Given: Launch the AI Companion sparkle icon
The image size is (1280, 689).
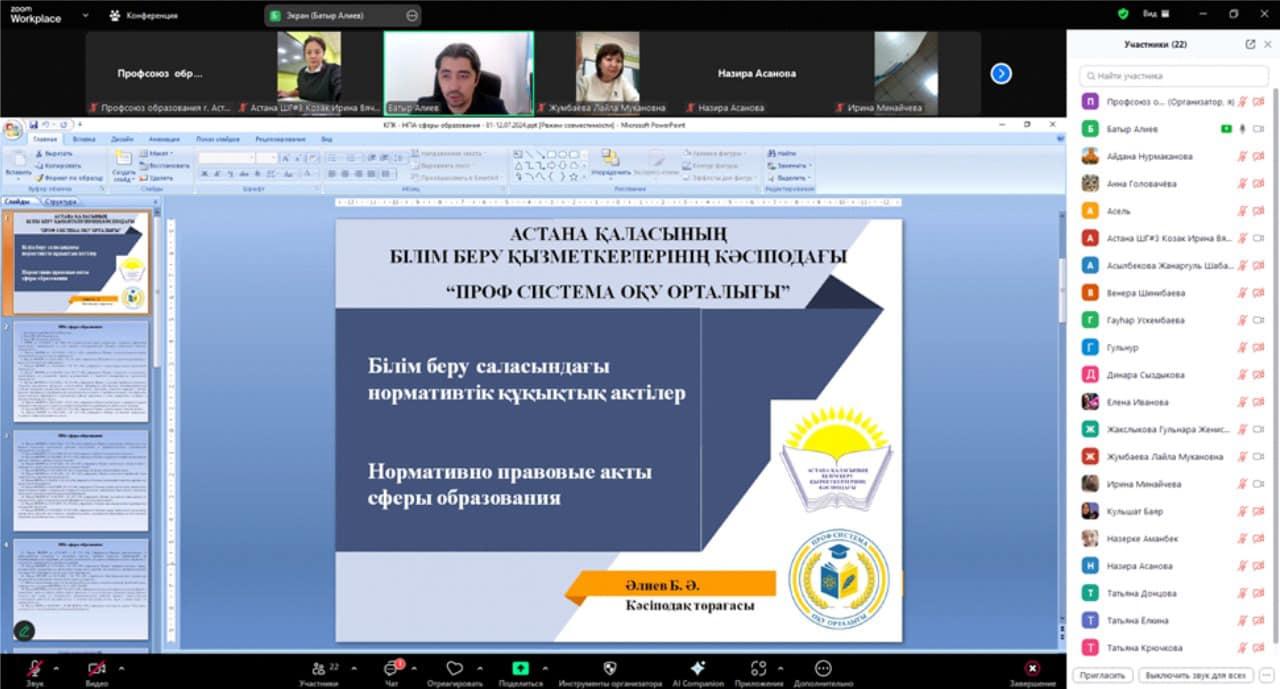Looking at the screenshot, I should [x=698, y=669].
